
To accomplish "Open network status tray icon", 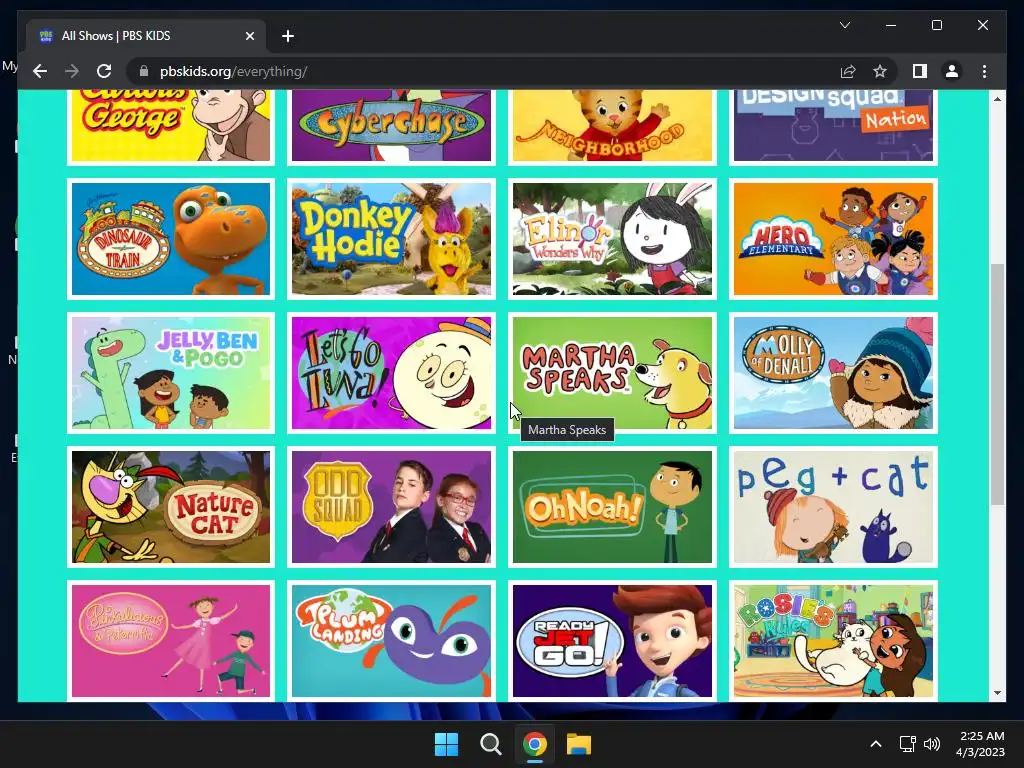I will point(907,744).
